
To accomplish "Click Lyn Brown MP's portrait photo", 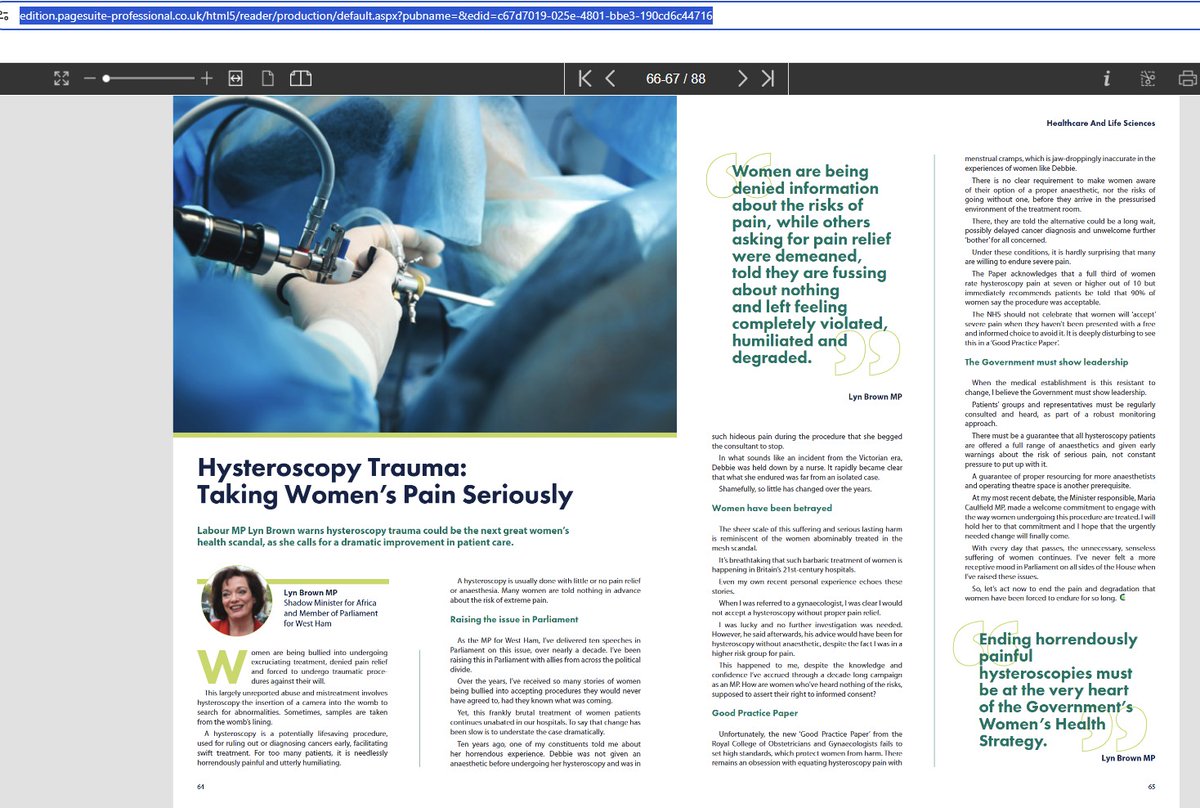I will coord(237,601).
